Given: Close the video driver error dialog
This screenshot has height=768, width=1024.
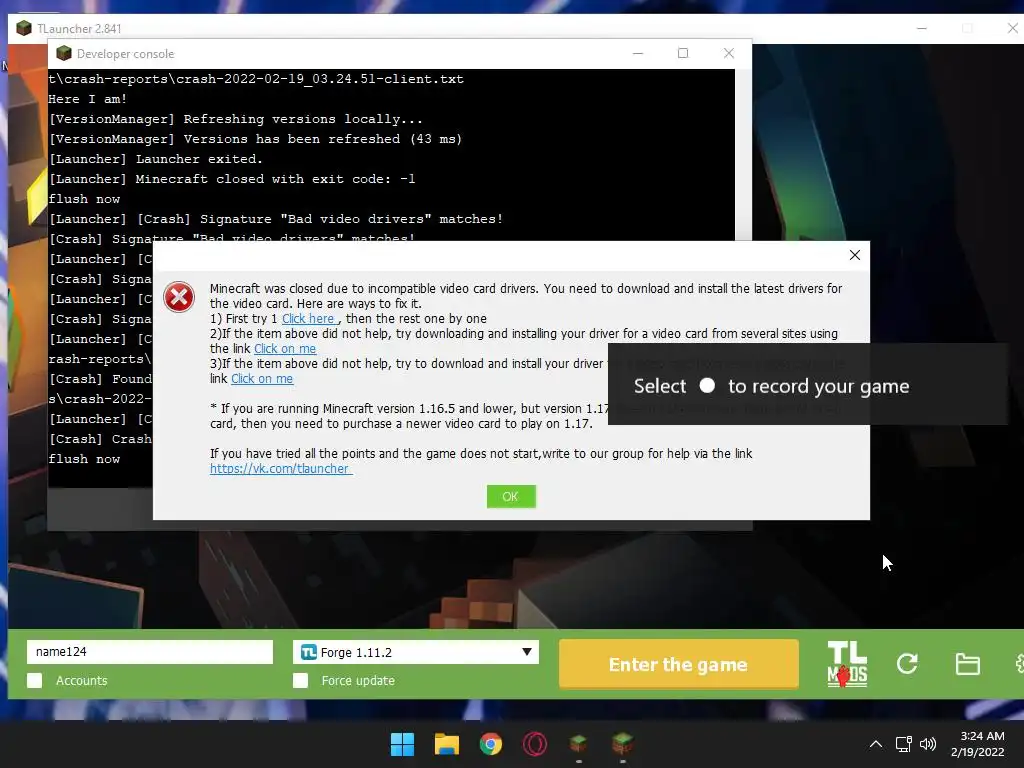Looking at the screenshot, I should (854, 255).
